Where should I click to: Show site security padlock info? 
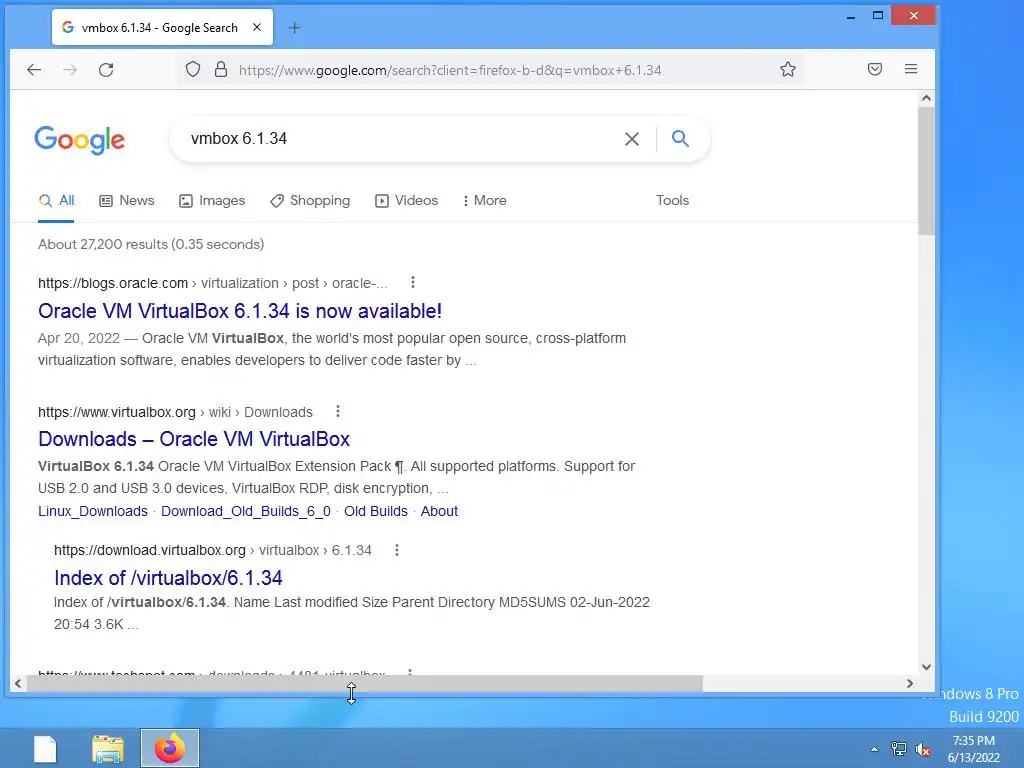tap(221, 69)
